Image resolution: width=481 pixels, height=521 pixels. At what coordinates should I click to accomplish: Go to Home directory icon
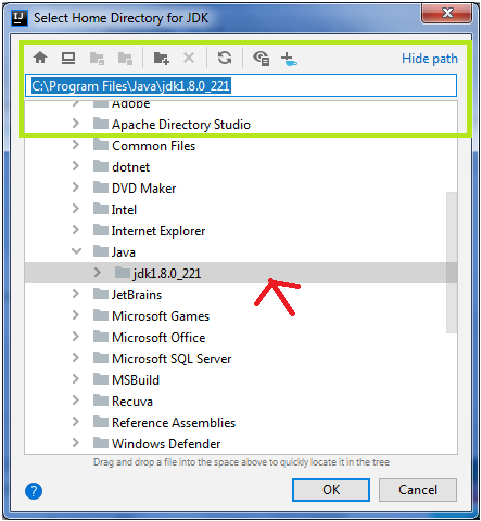[x=41, y=57]
